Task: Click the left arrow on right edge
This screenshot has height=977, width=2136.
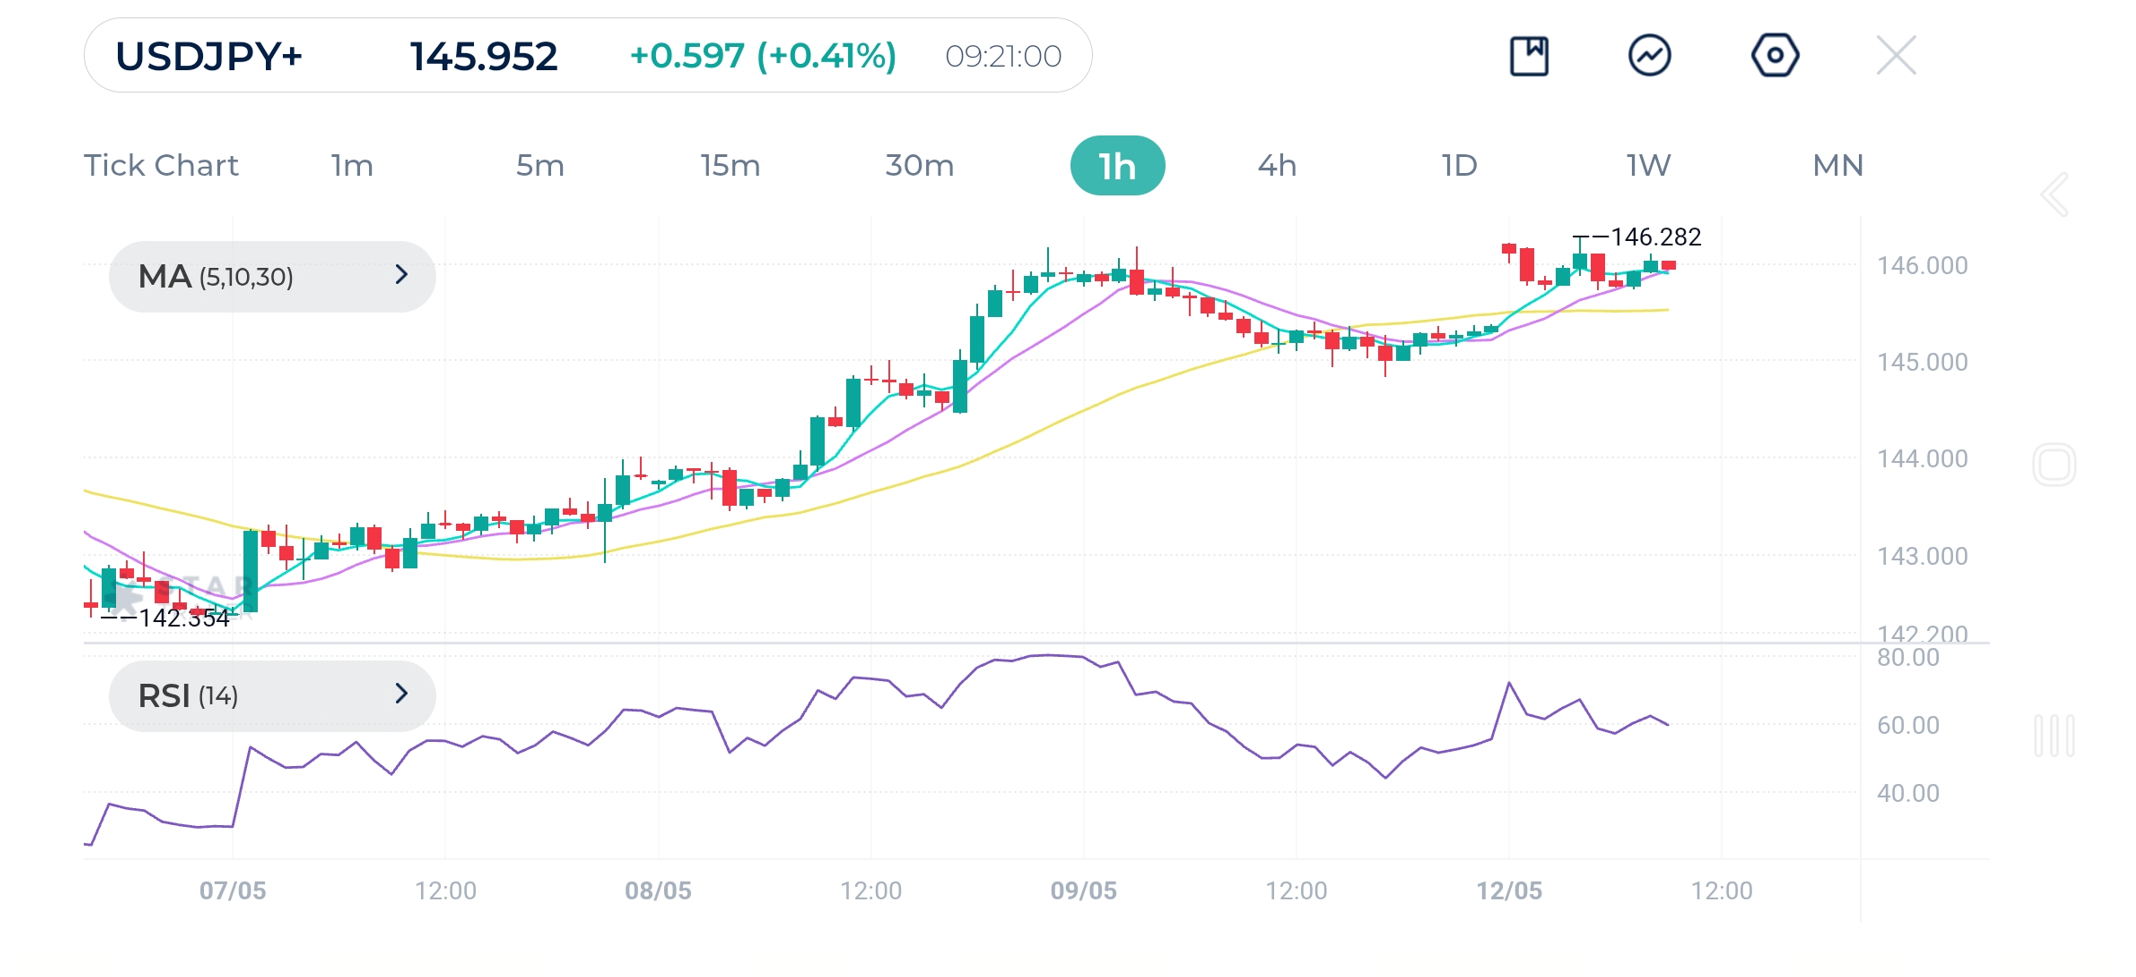Action: click(2055, 195)
